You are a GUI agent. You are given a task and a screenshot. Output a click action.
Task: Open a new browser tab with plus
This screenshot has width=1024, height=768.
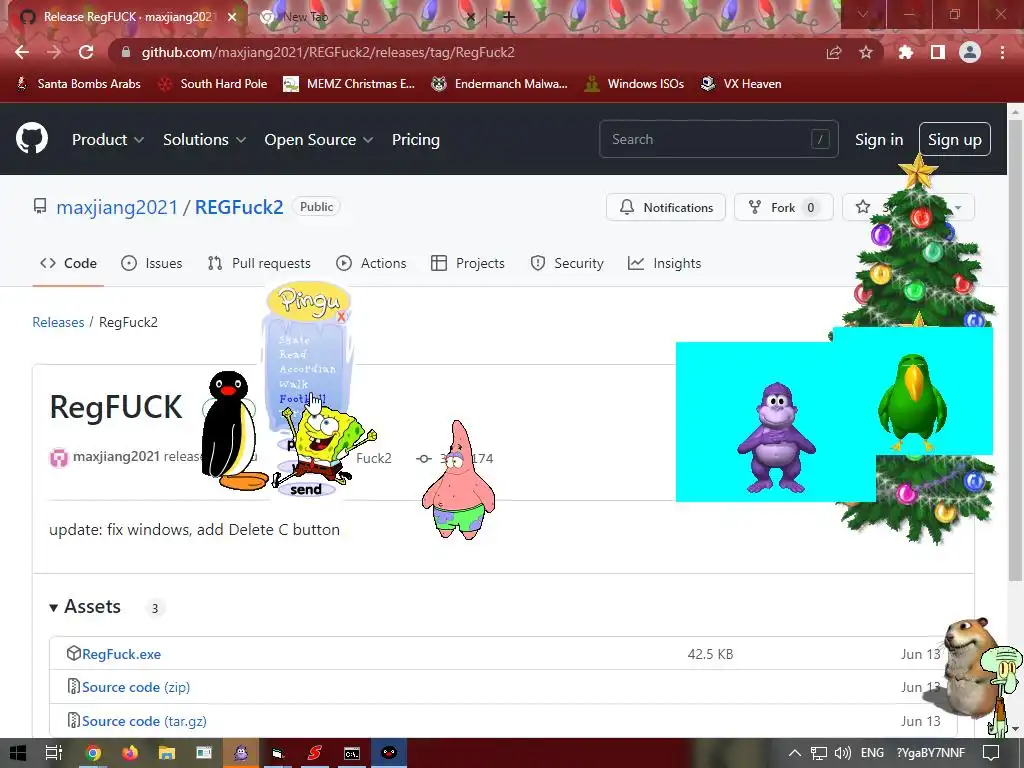click(x=509, y=18)
